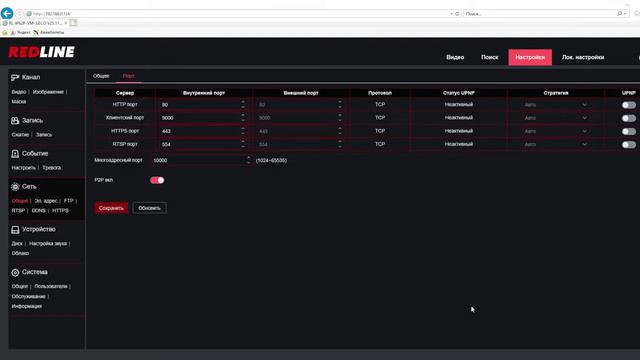This screenshot has height=360, width=640.
Task: Select the Настройки top menu
Action: 530,58
